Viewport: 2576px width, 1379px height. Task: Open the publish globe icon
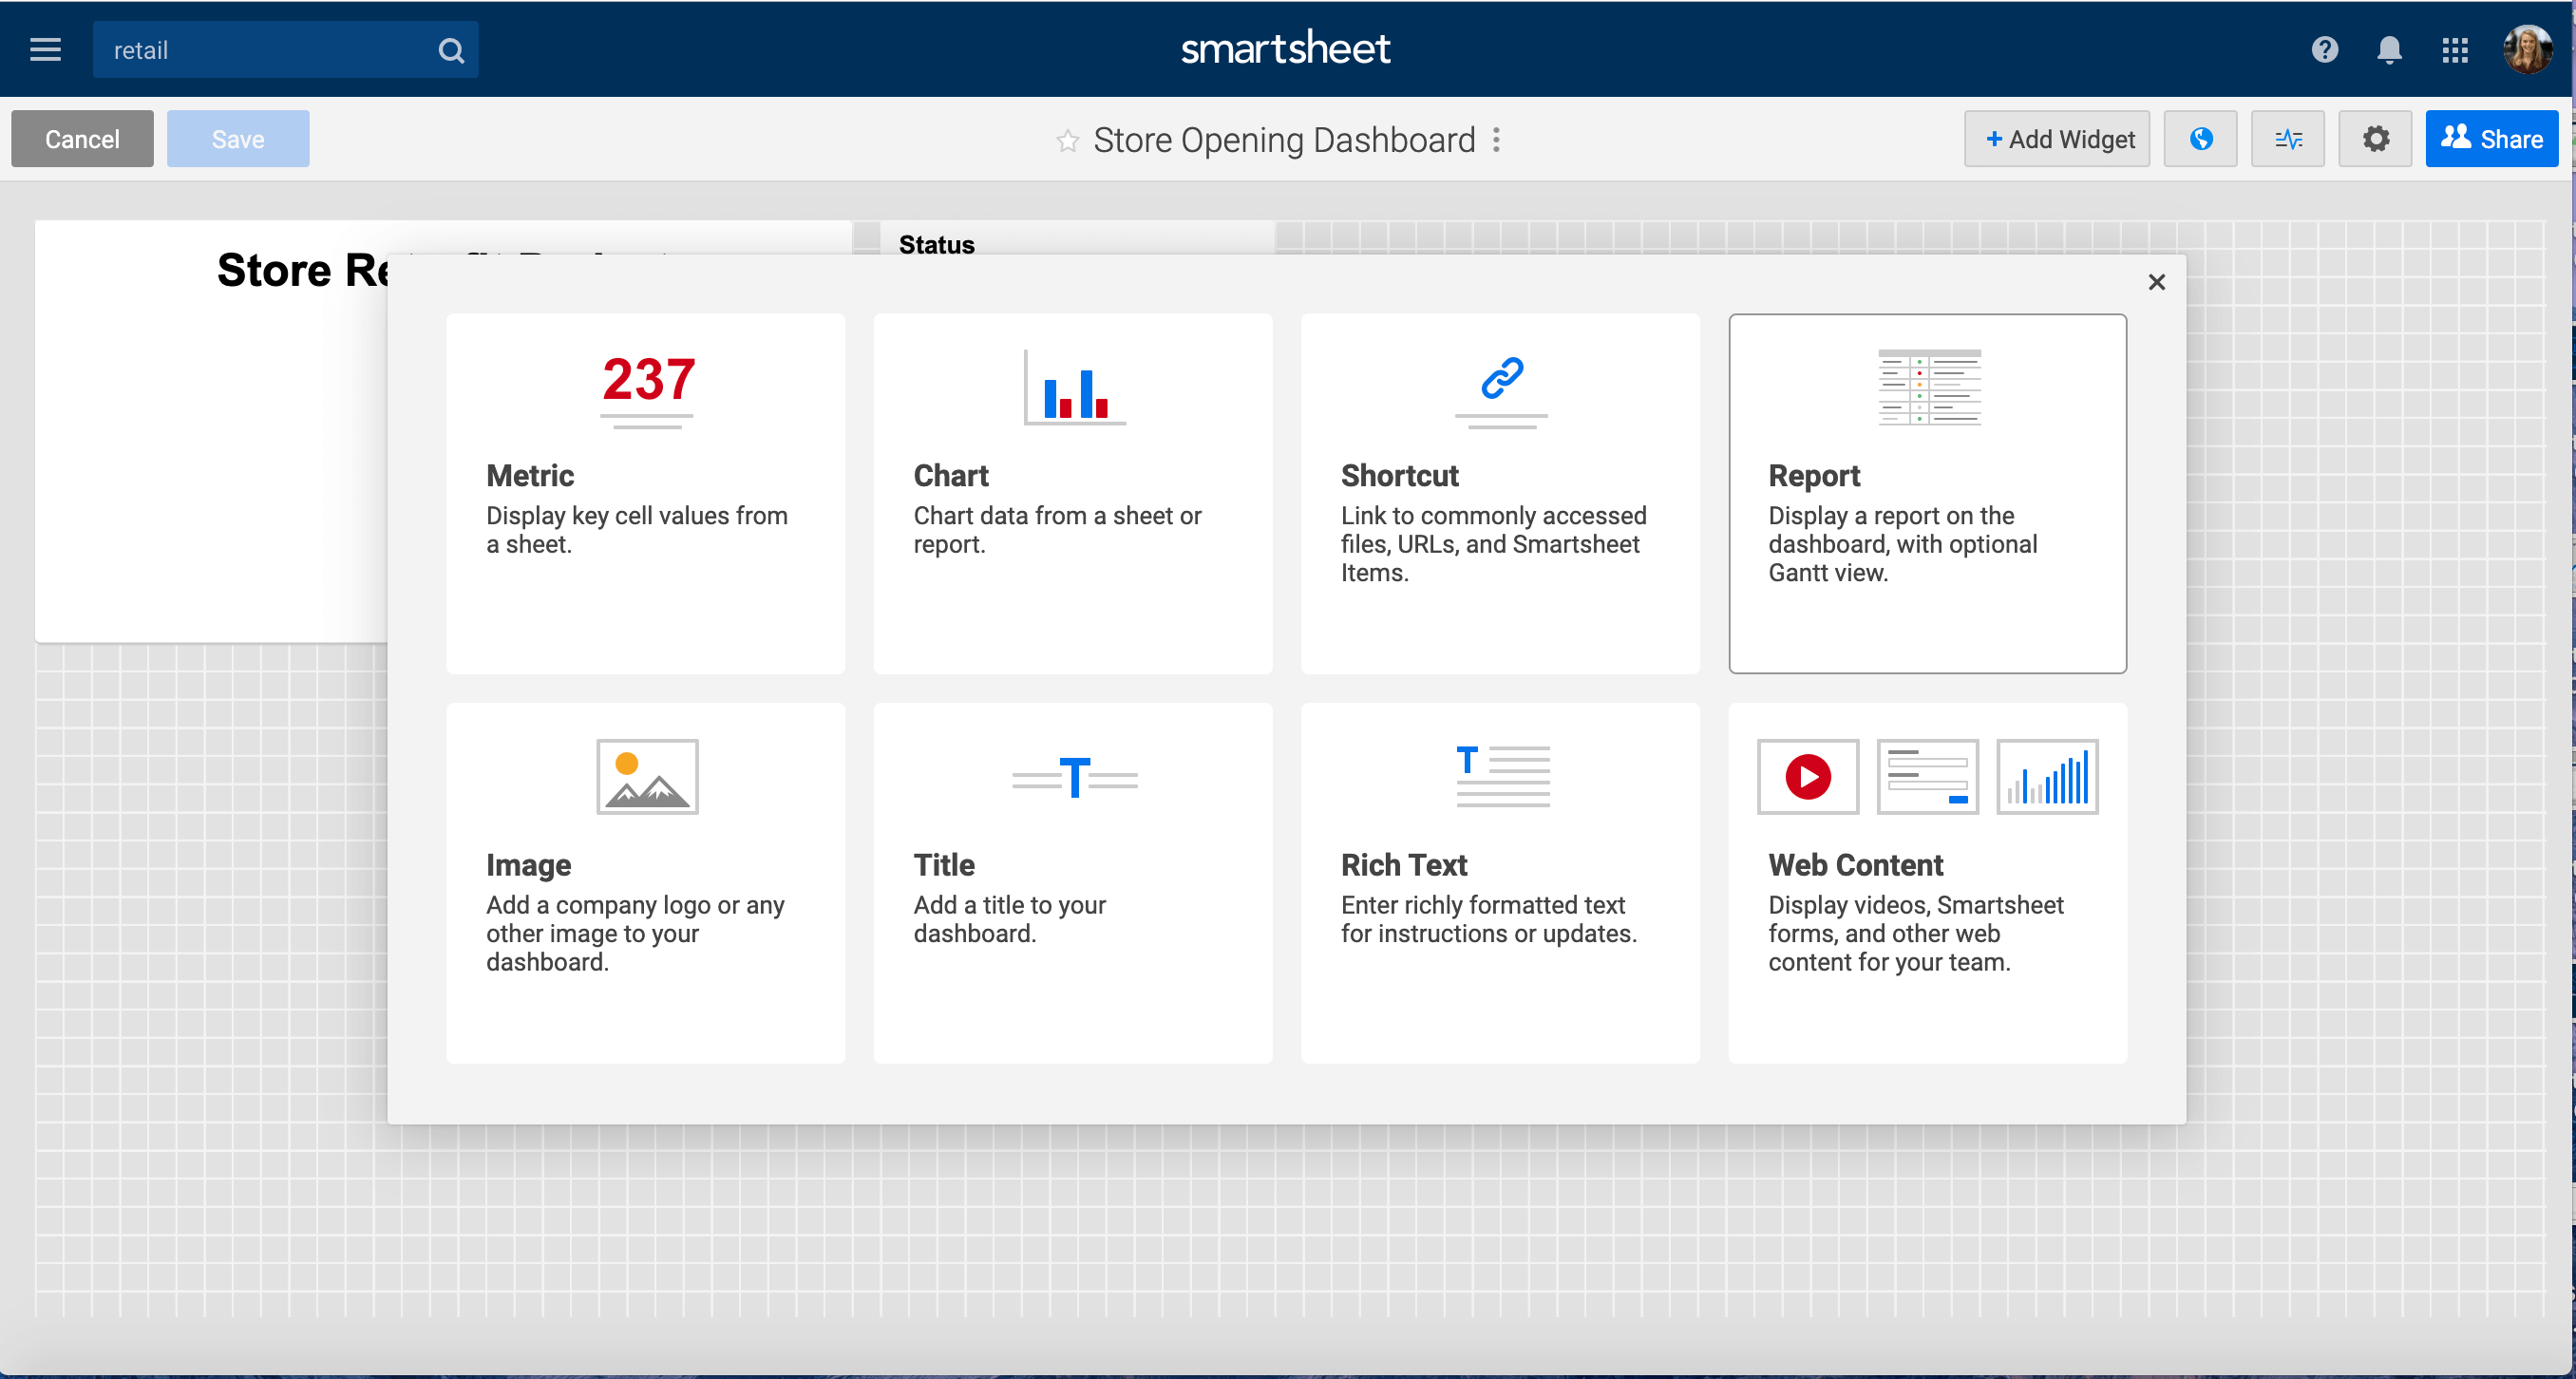[x=2200, y=138]
